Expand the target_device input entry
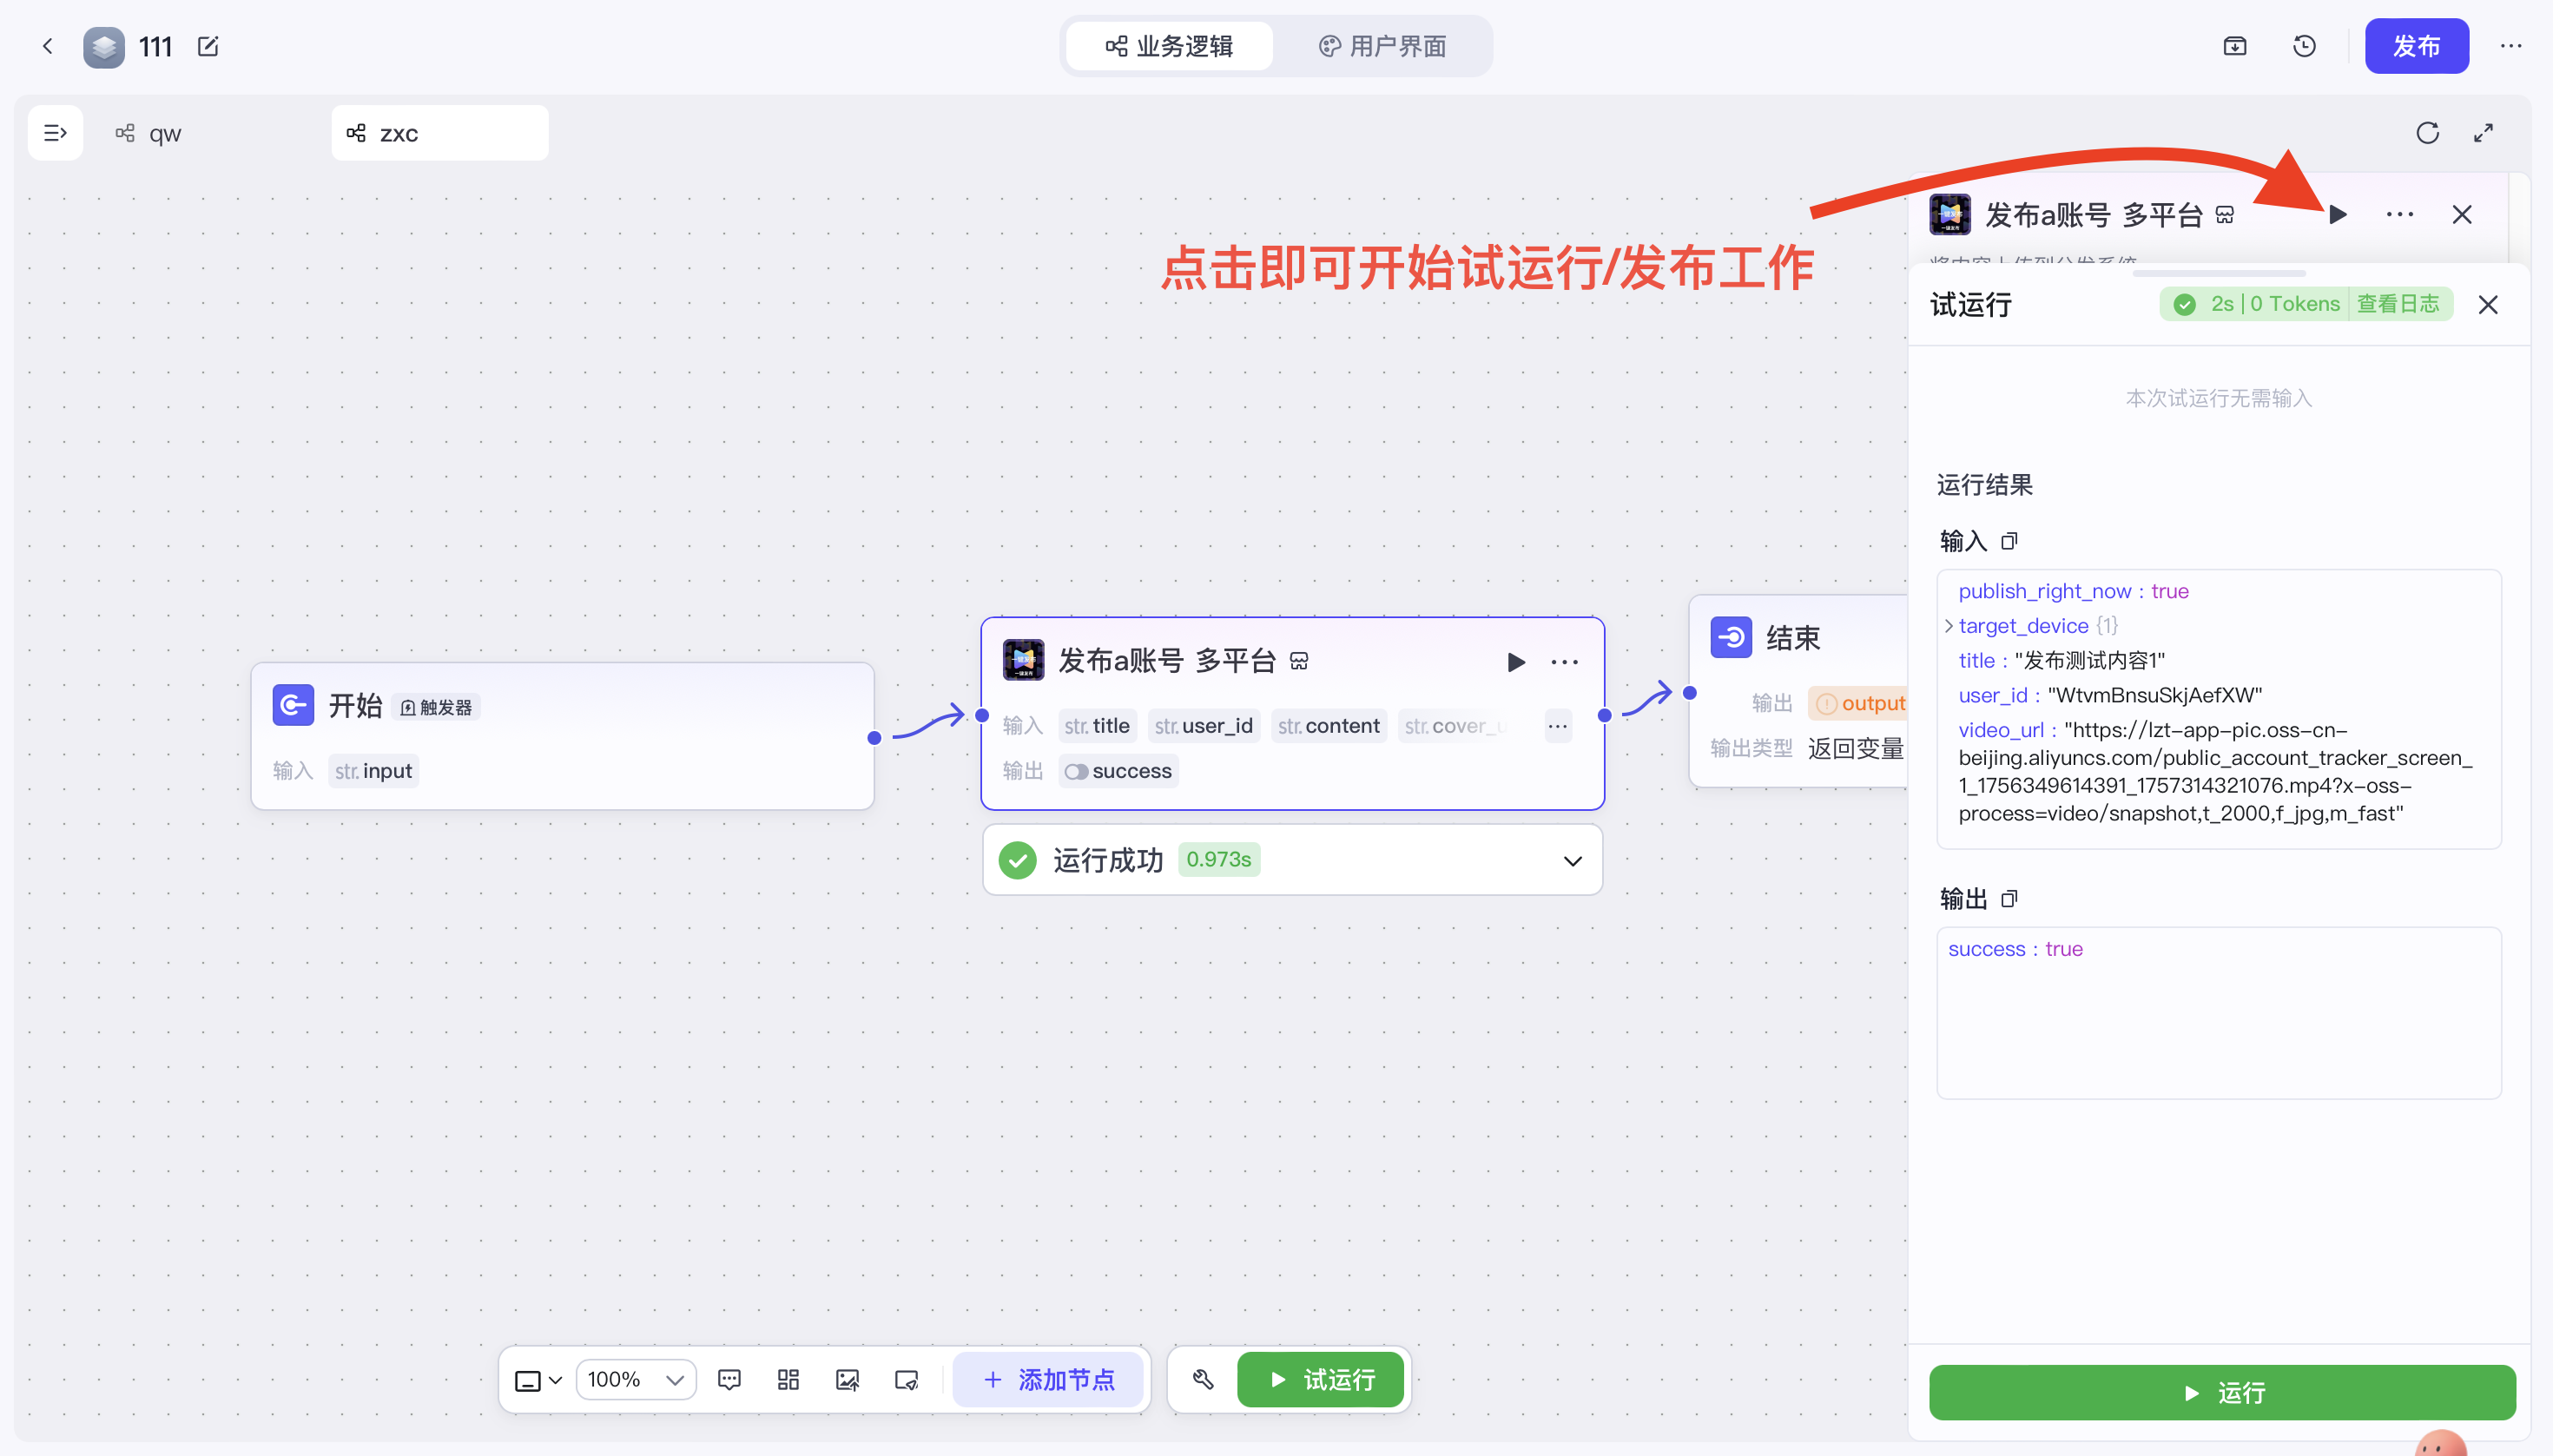Viewport: 2553px width, 1456px height. [1949, 626]
